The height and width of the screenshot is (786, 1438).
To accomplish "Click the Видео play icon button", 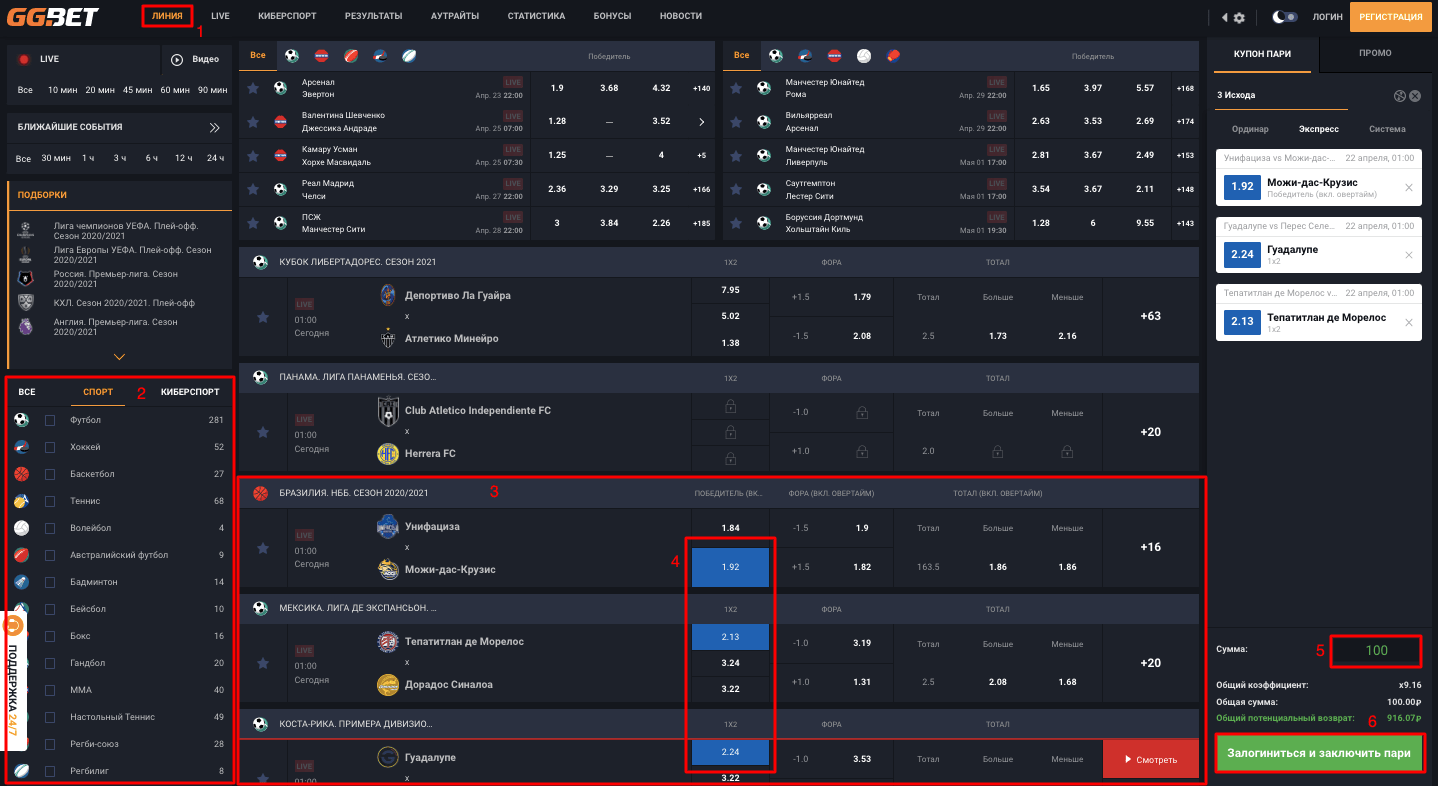I will click(x=177, y=60).
